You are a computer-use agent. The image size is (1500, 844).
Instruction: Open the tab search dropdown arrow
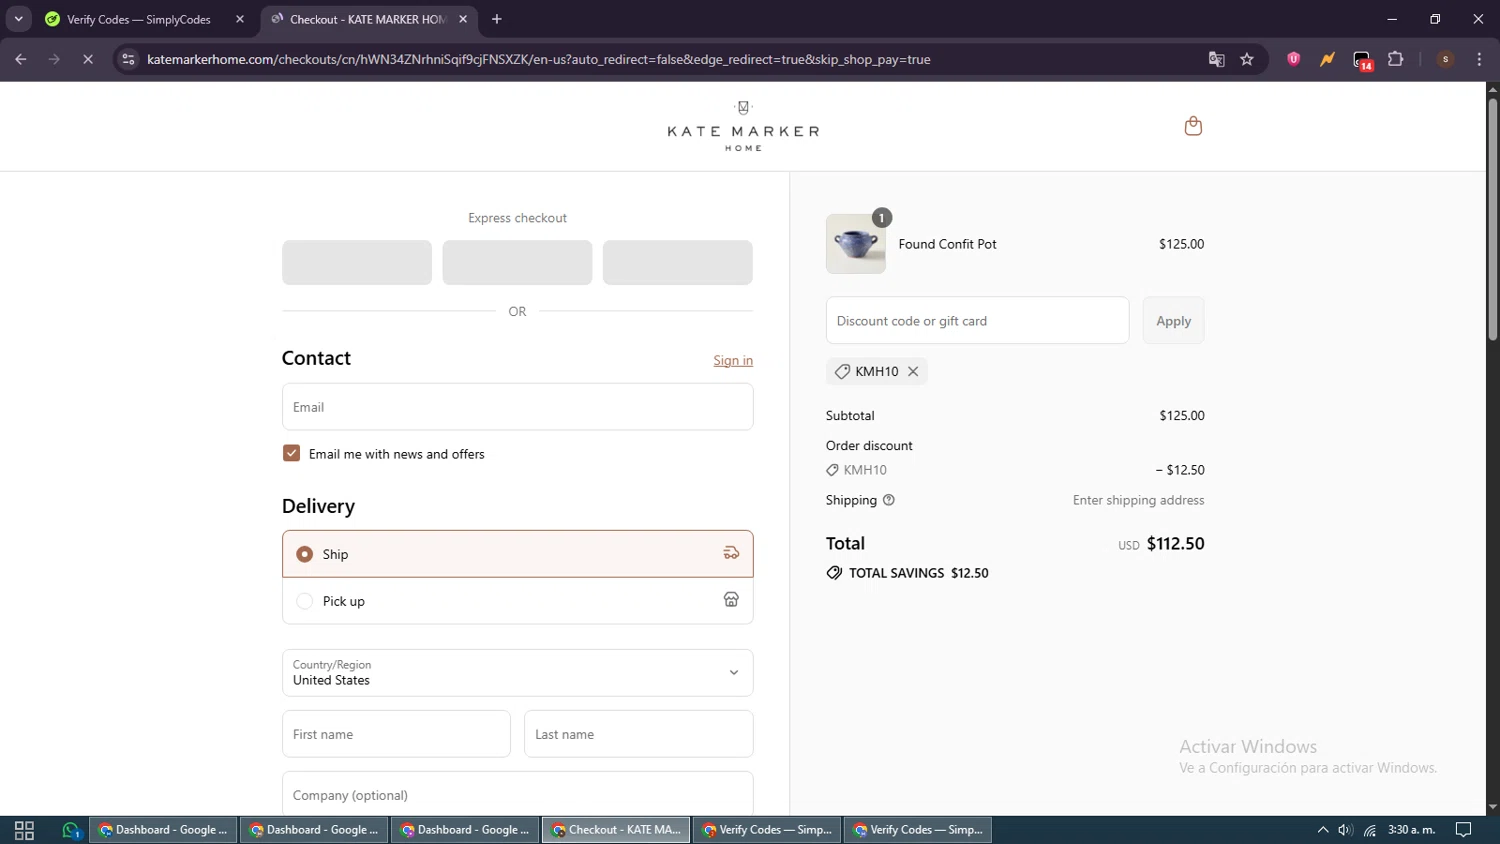[x=18, y=19]
